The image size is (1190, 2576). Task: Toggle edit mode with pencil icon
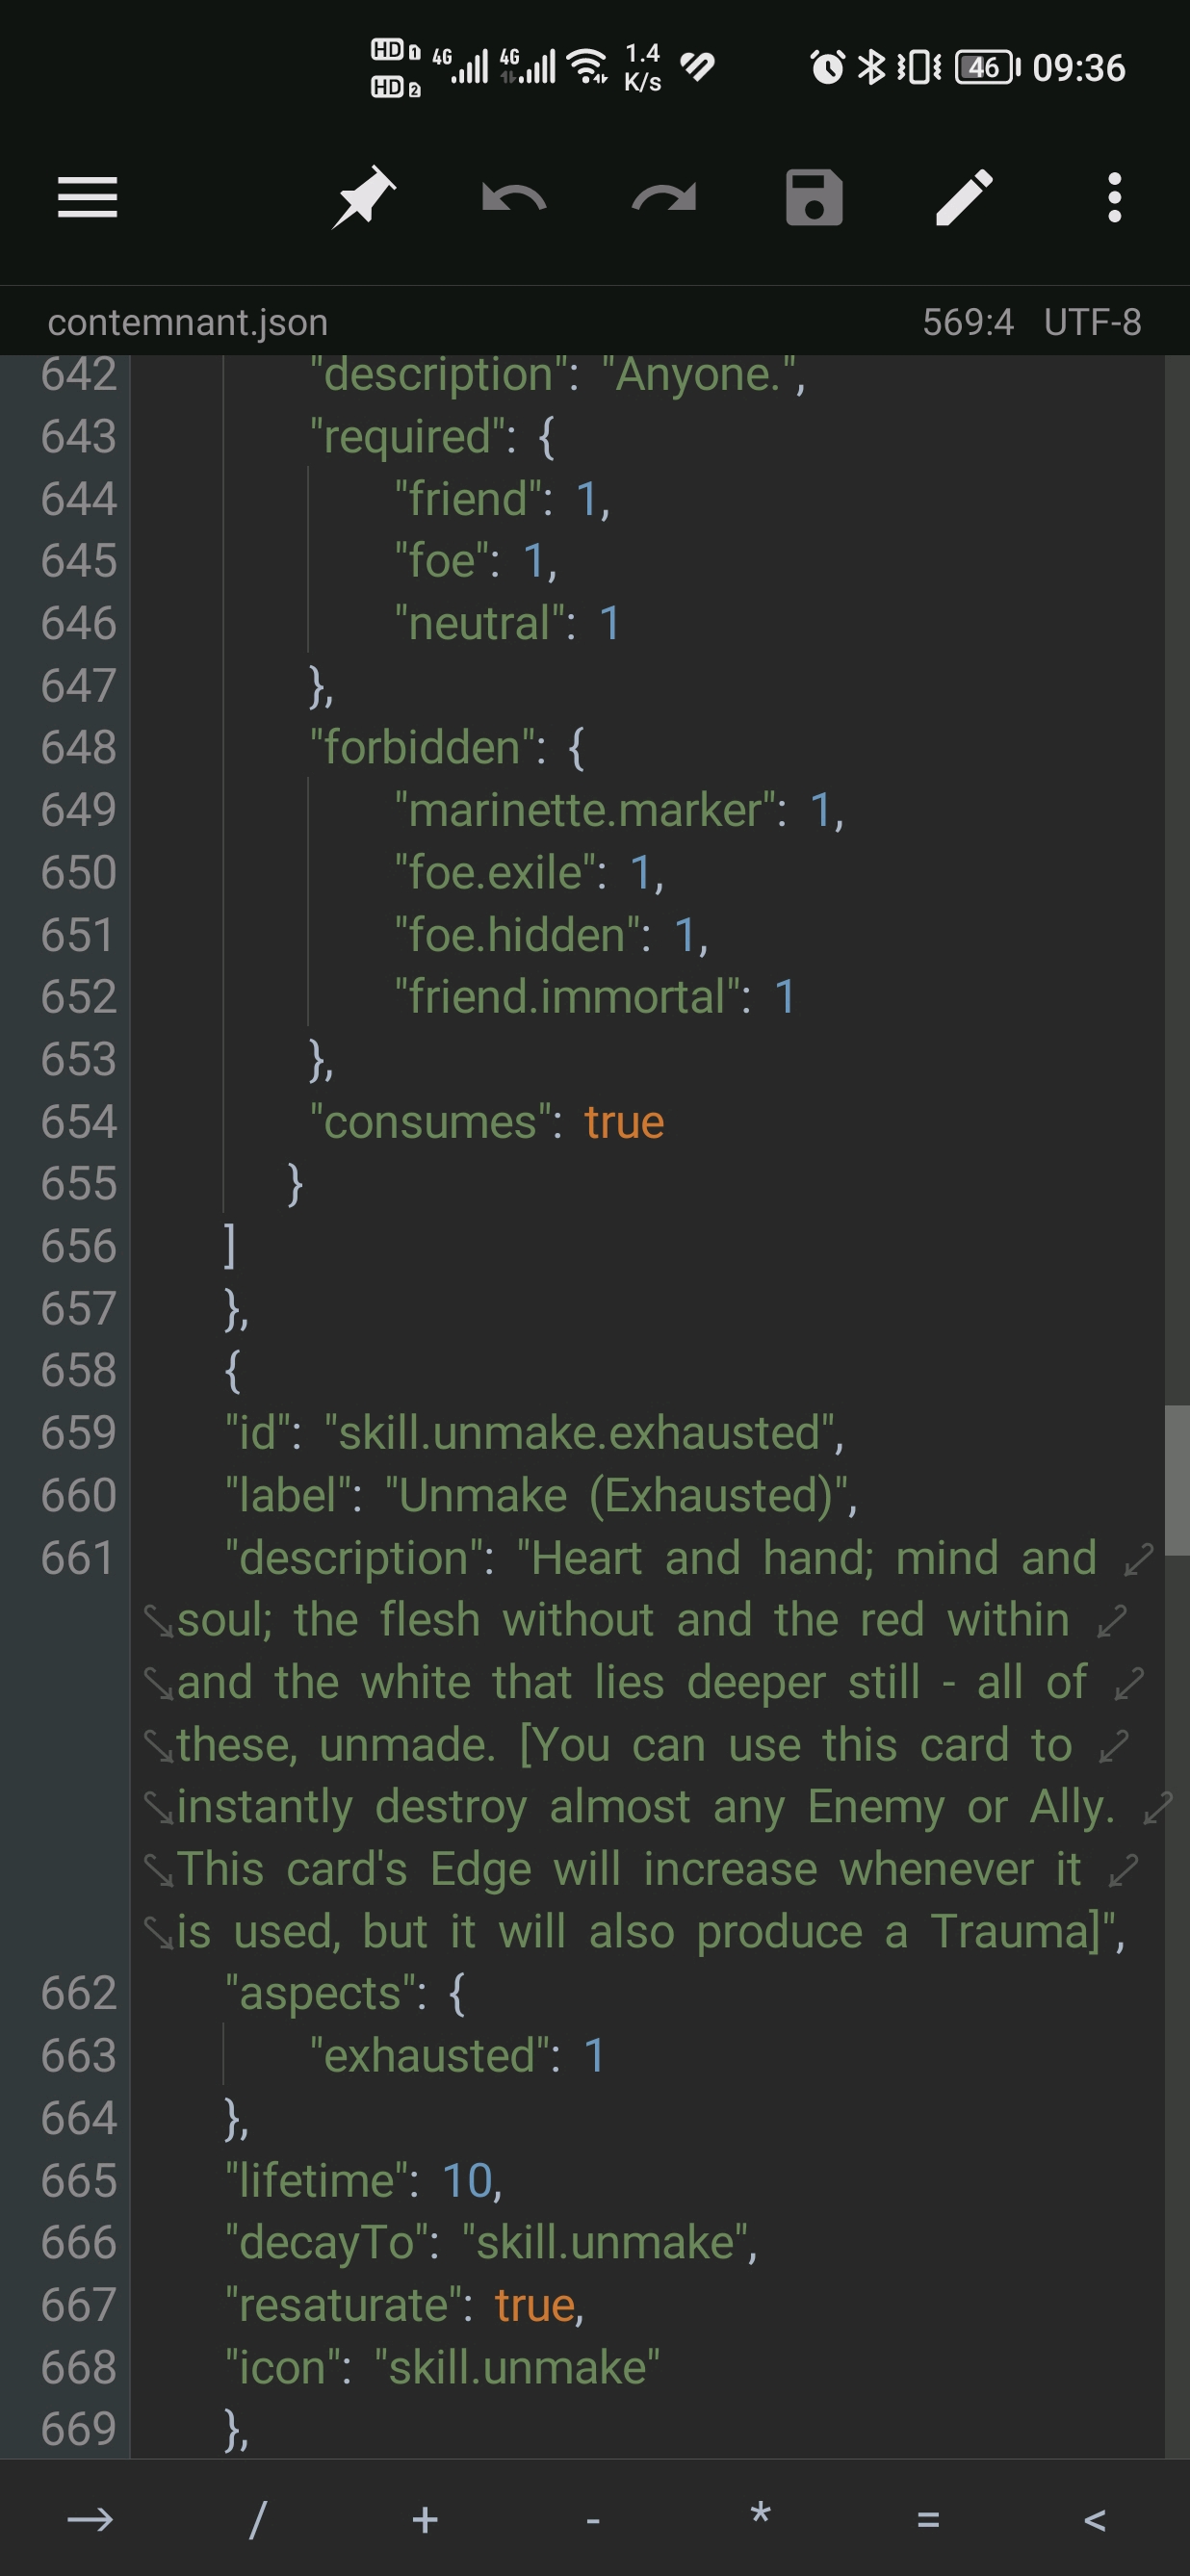(x=964, y=197)
